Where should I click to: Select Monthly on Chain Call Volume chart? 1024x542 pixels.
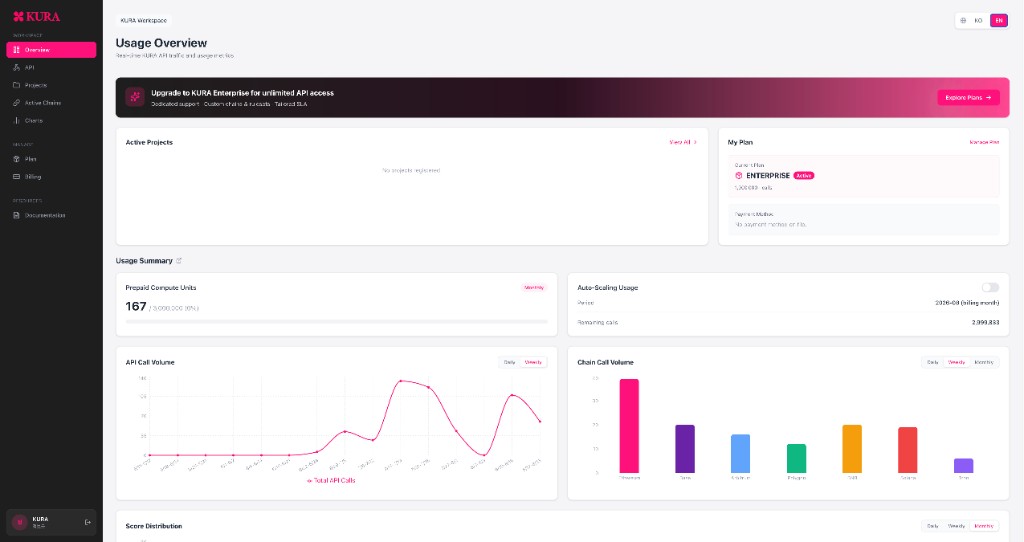(984, 362)
